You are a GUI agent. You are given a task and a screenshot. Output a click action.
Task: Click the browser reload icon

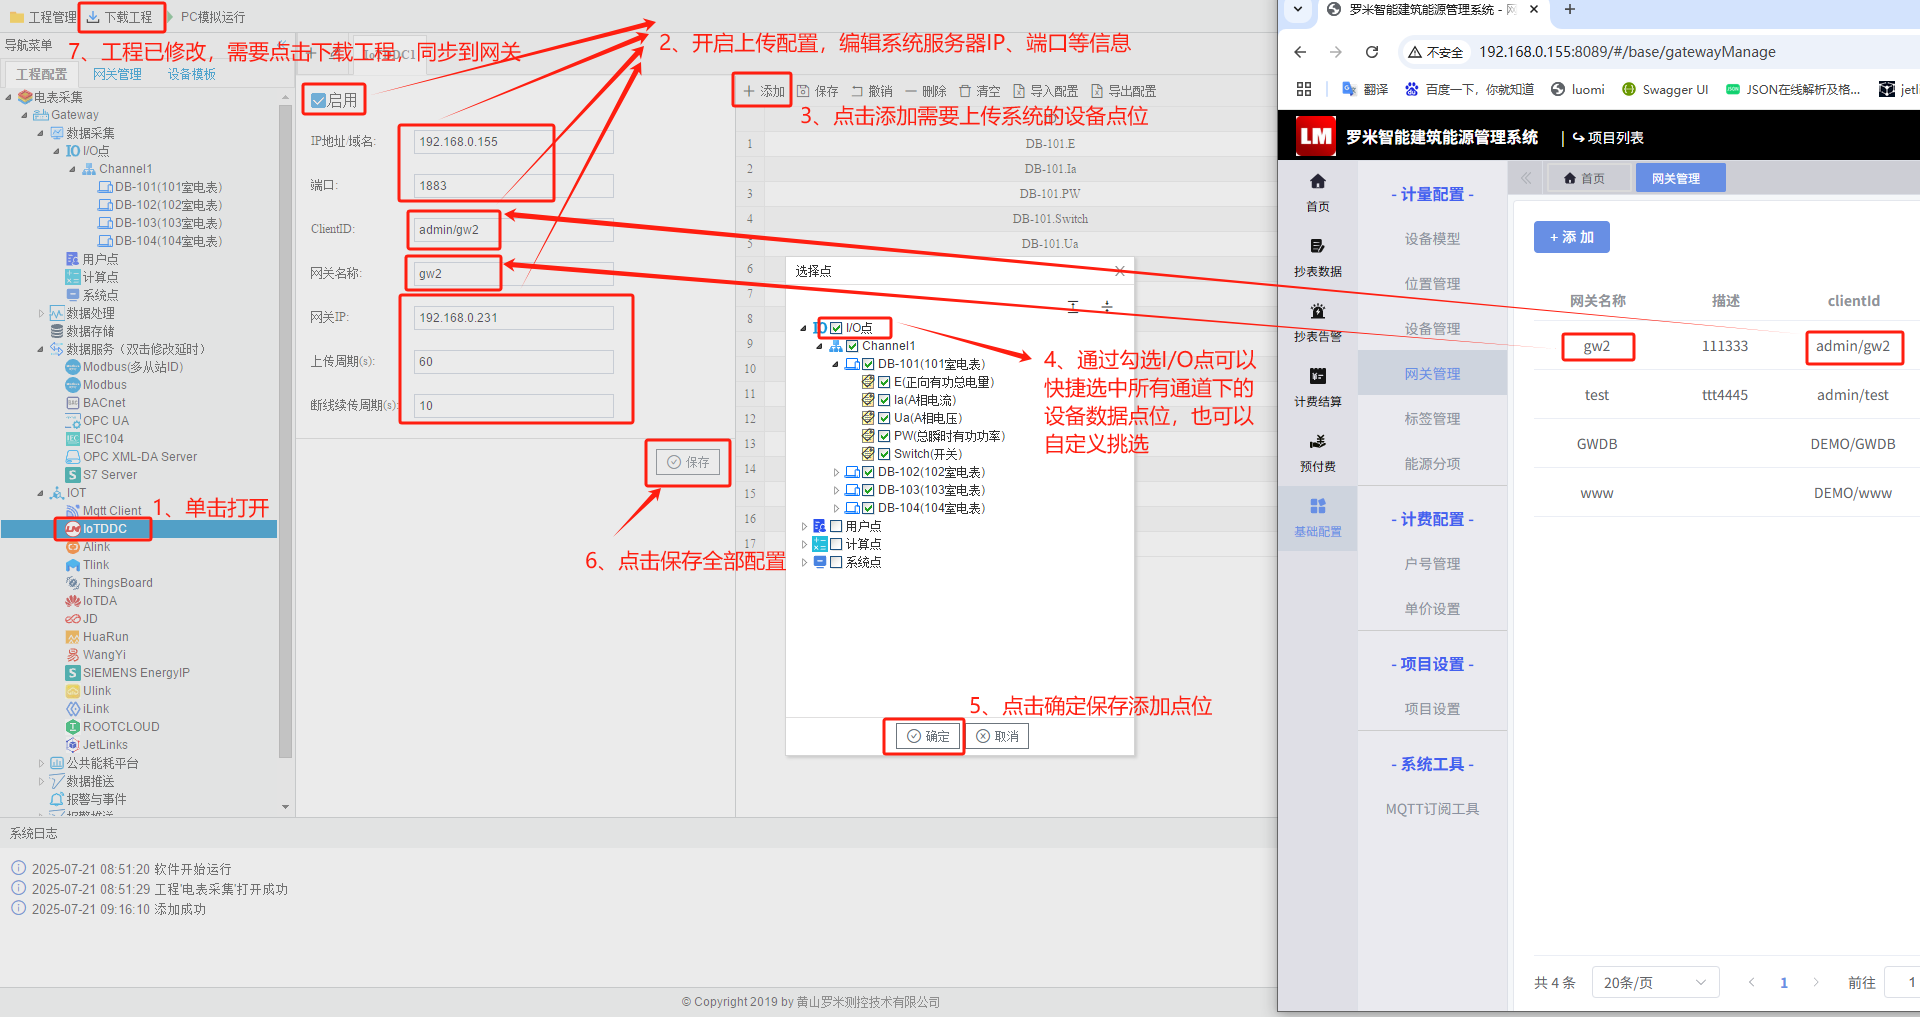tap(1372, 52)
